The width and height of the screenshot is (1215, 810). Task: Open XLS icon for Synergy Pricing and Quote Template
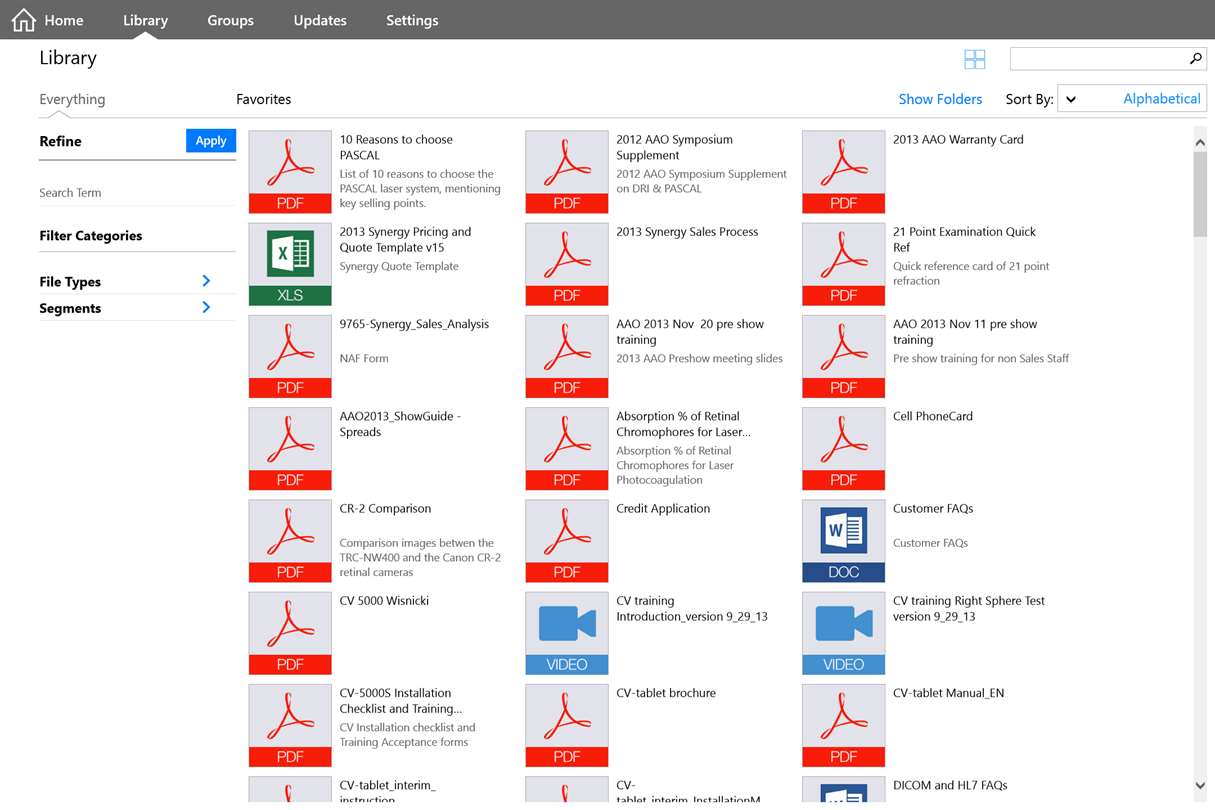tap(290, 264)
